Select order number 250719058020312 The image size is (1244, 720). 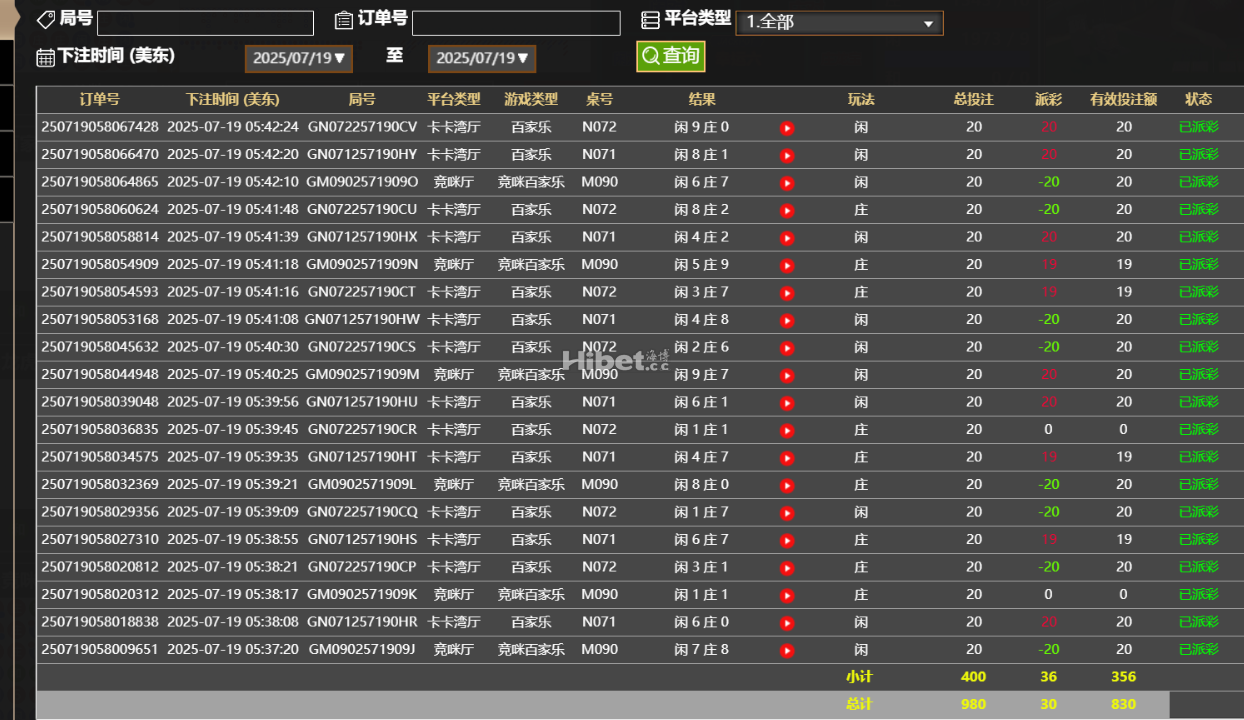click(x=100, y=594)
